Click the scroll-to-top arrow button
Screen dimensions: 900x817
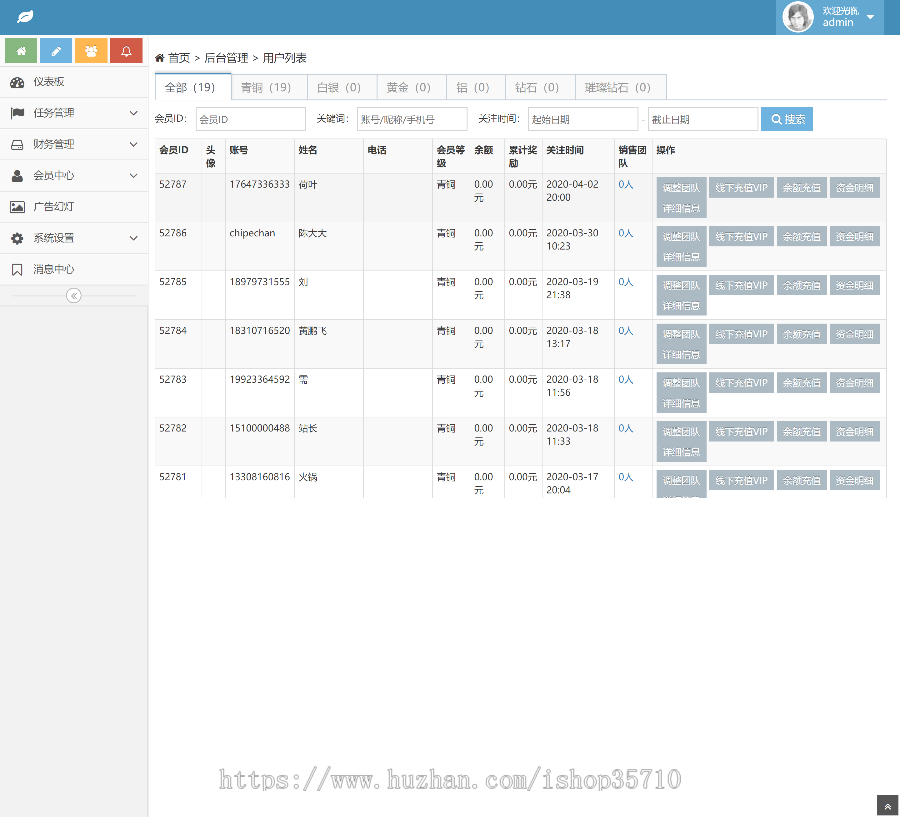click(x=887, y=805)
